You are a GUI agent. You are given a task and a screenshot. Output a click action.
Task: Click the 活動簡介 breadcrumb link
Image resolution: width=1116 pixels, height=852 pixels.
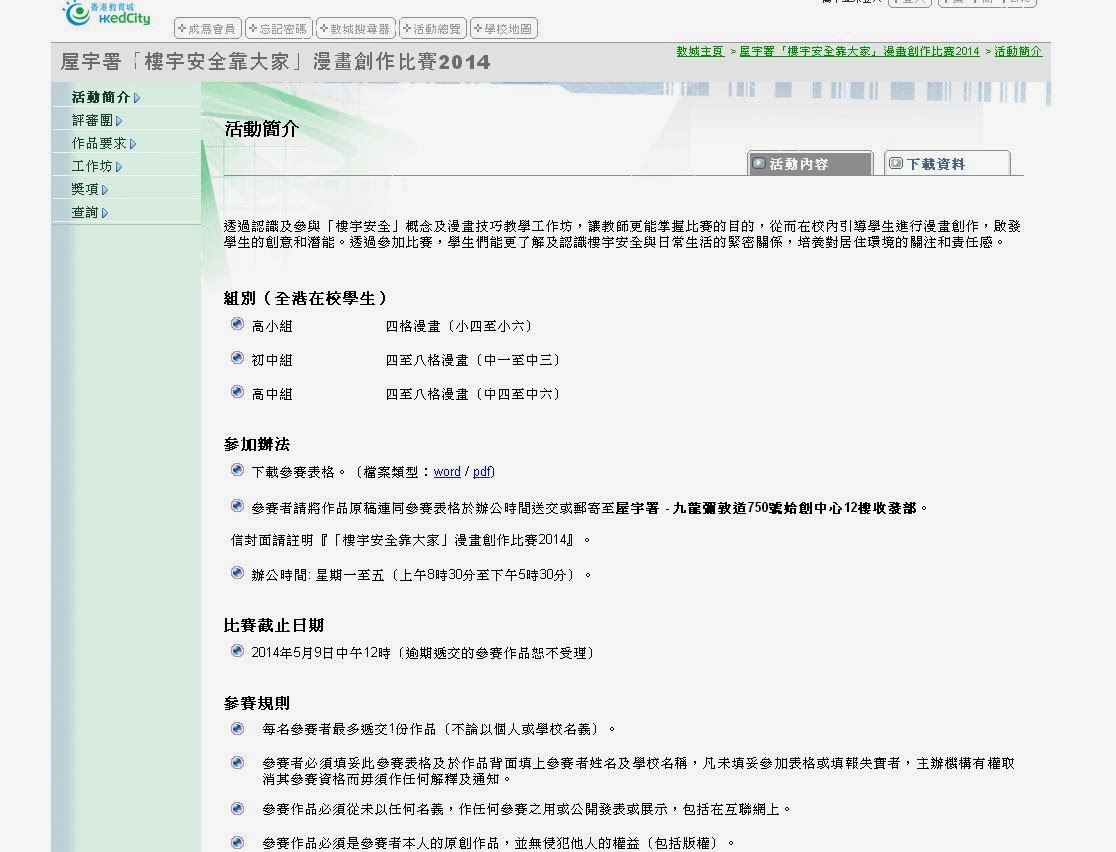(x=1018, y=51)
